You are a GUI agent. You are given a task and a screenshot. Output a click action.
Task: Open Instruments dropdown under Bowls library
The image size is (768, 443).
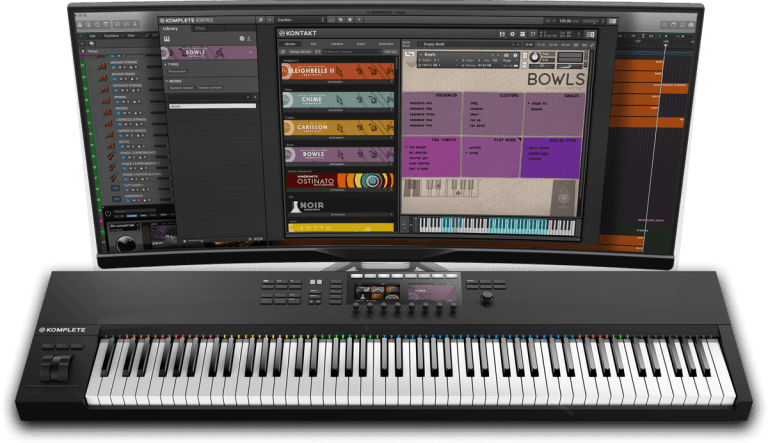339,164
